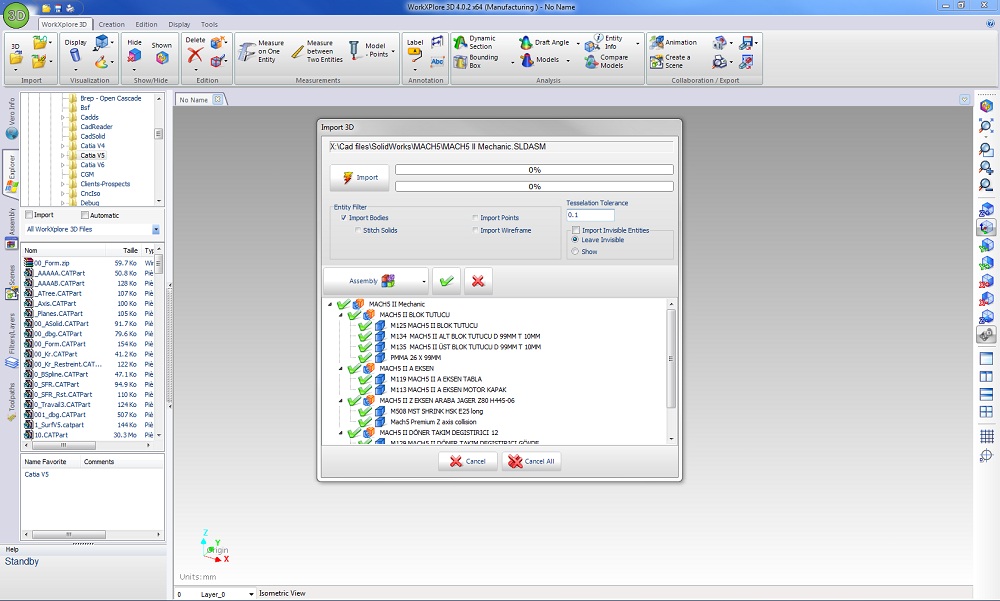This screenshot has height=601, width=1000.
Task: Expand the Catia V5 folder
Action: pos(62,156)
